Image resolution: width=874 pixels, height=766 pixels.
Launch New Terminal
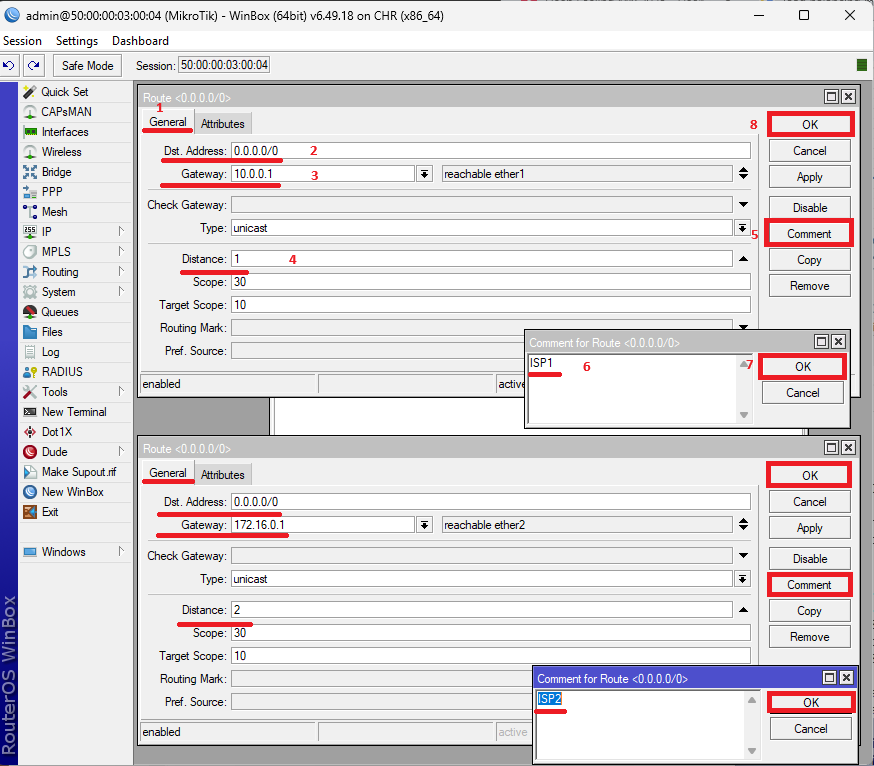click(x=73, y=412)
